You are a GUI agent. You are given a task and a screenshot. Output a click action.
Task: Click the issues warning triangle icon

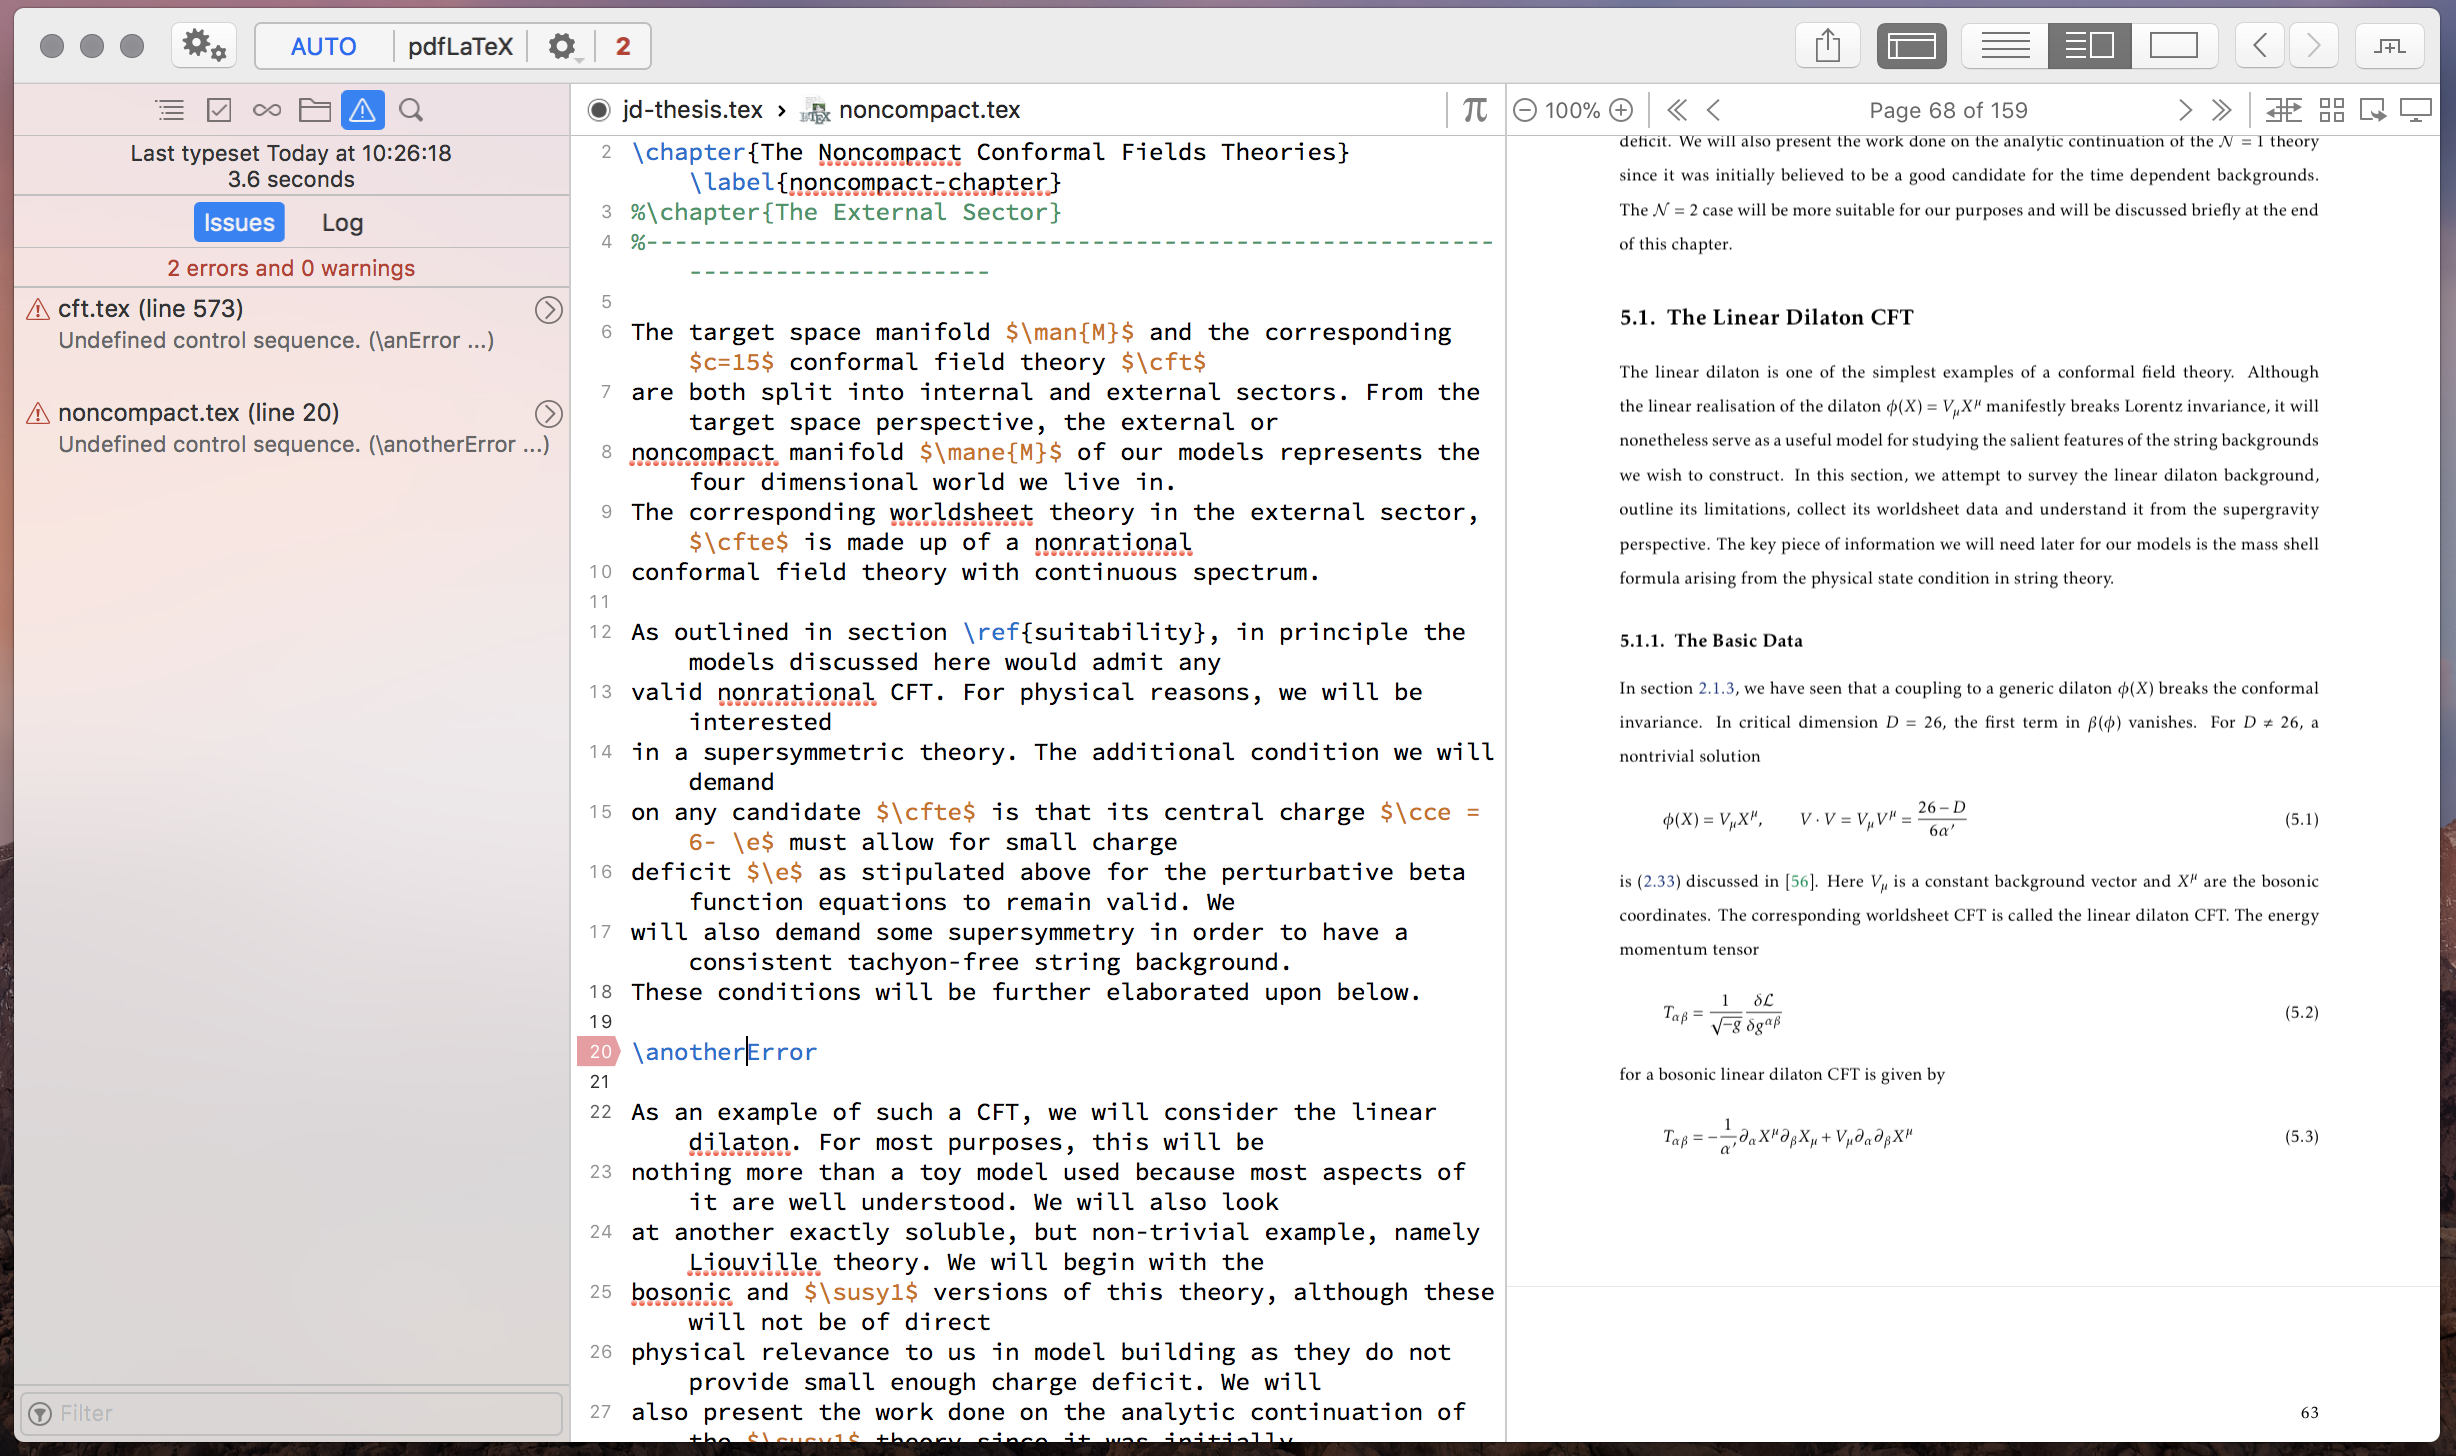(x=362, y=110)
